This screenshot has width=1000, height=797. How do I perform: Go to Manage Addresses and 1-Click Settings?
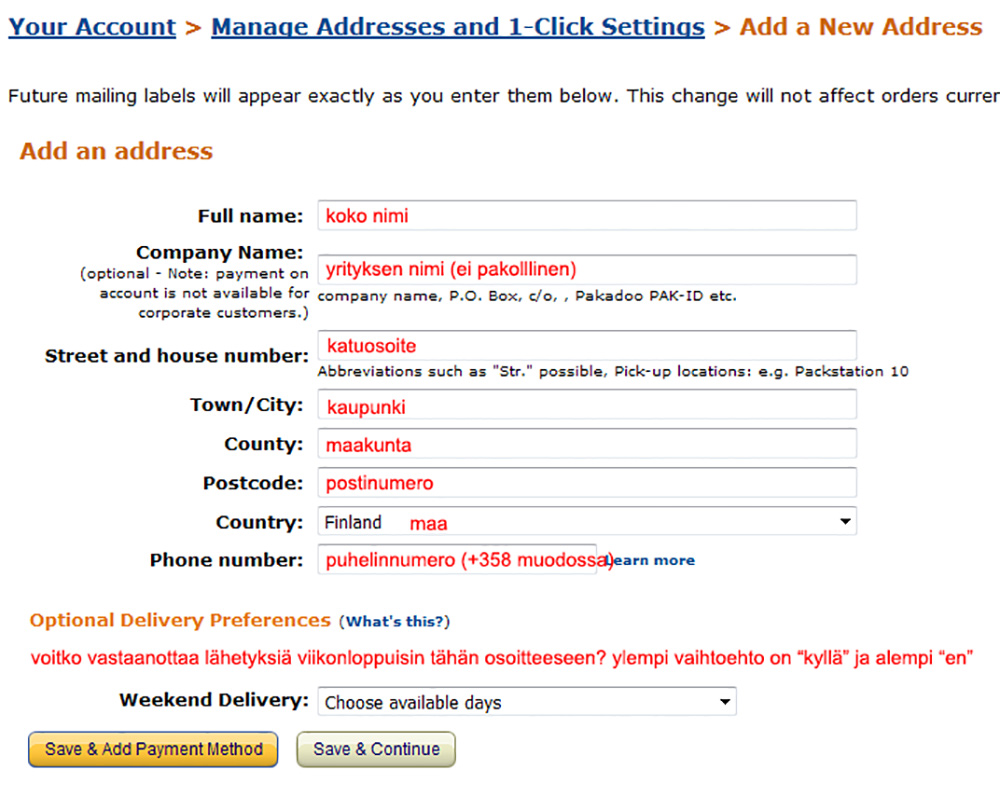pyautogui.click(x=458, y=27)
